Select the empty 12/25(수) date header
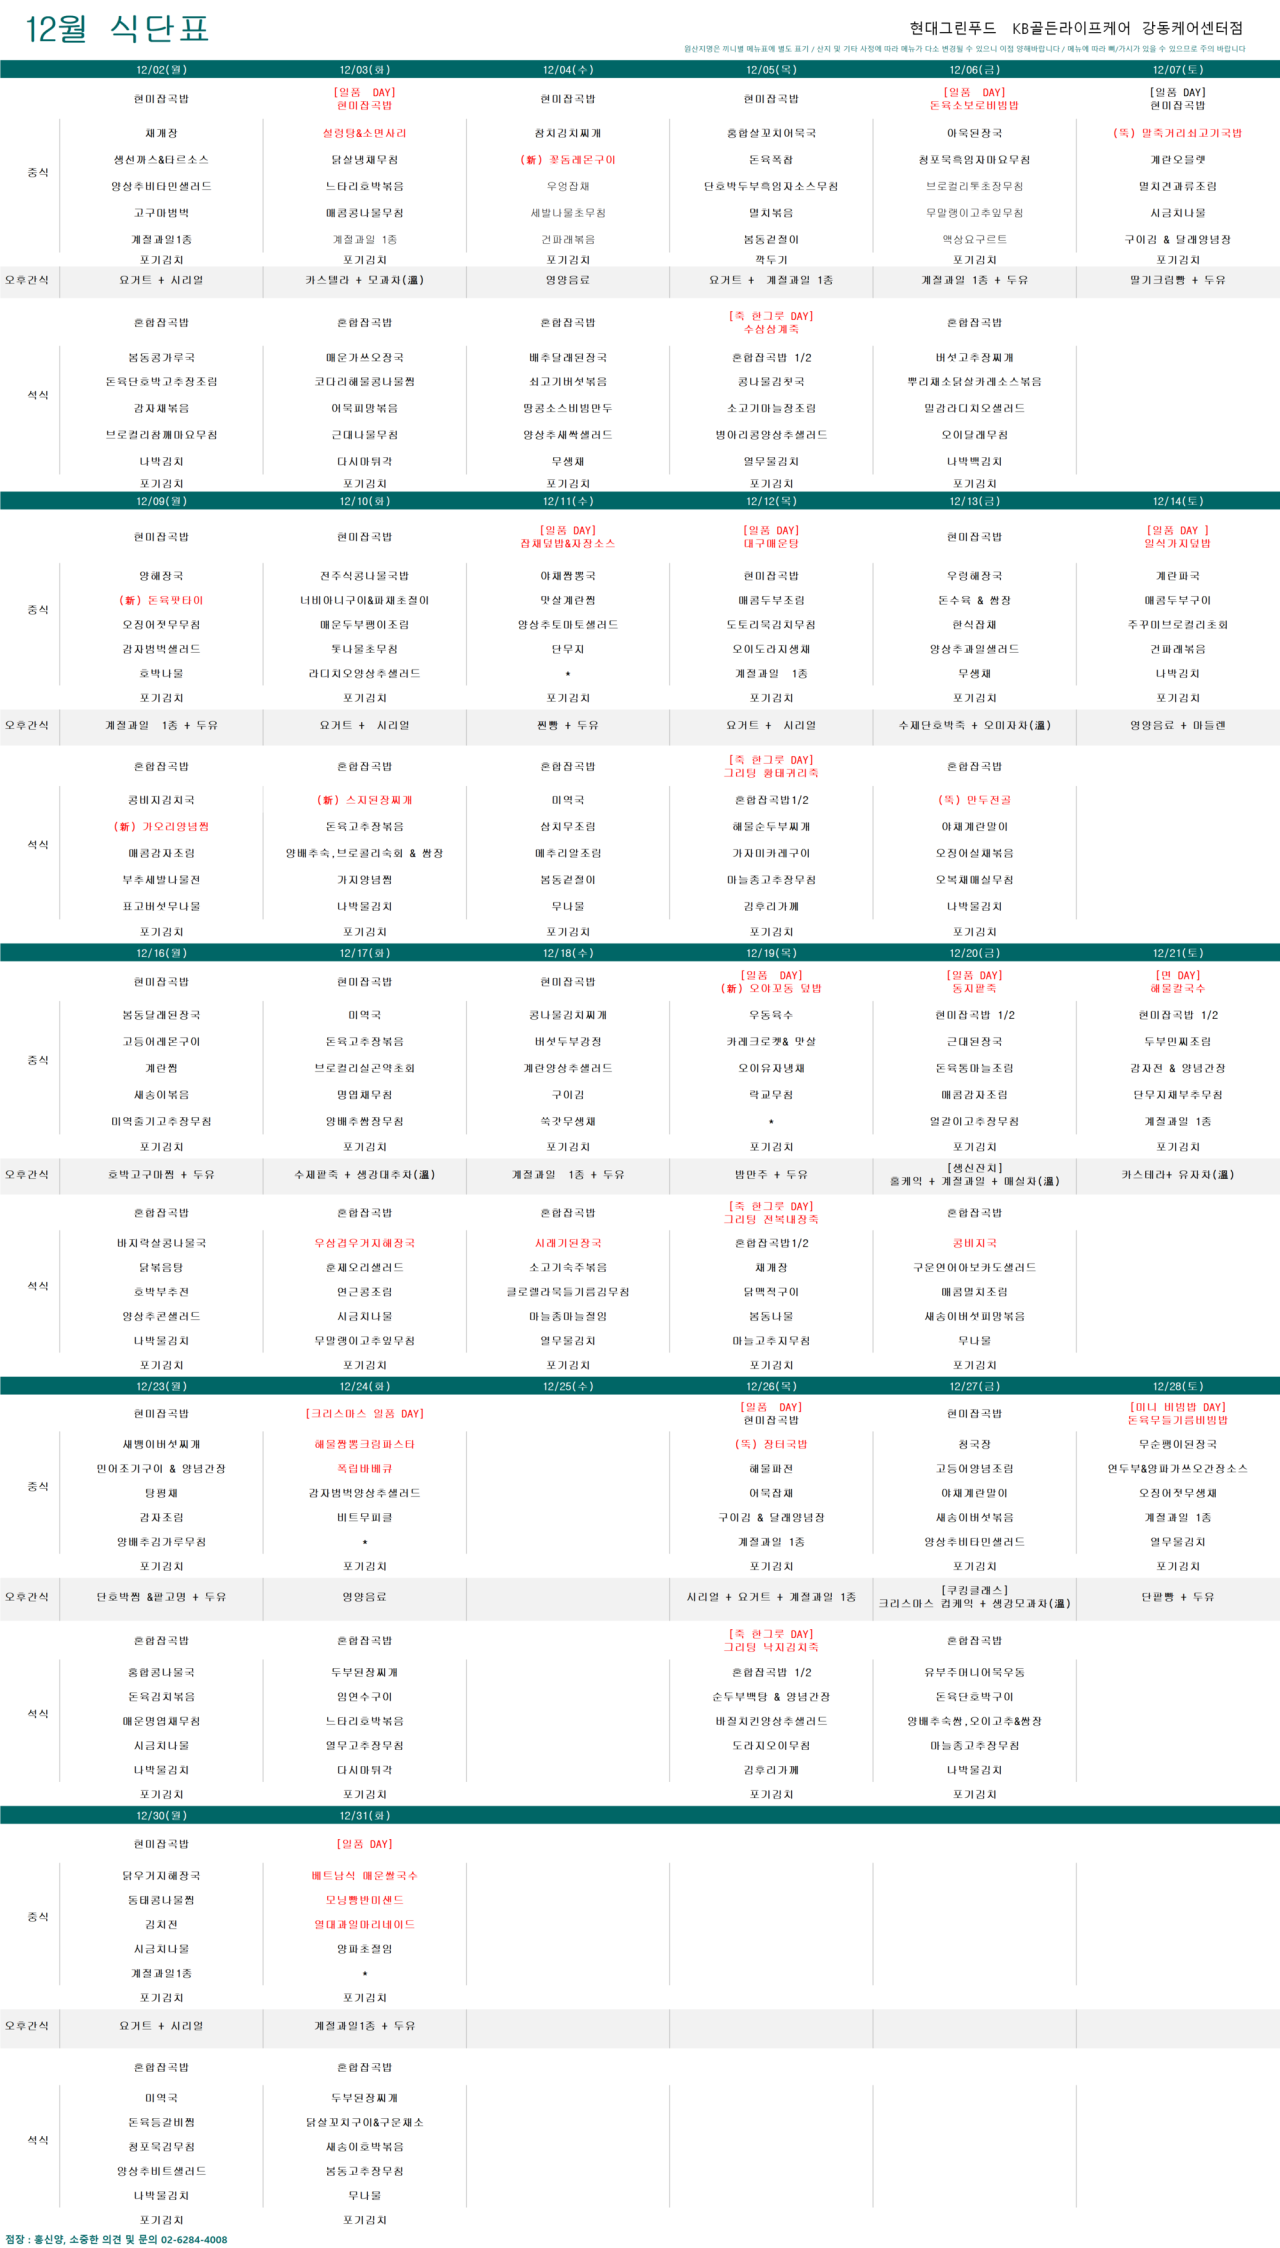Viewport: 1280px width, 2248px height. point(568,1386)
